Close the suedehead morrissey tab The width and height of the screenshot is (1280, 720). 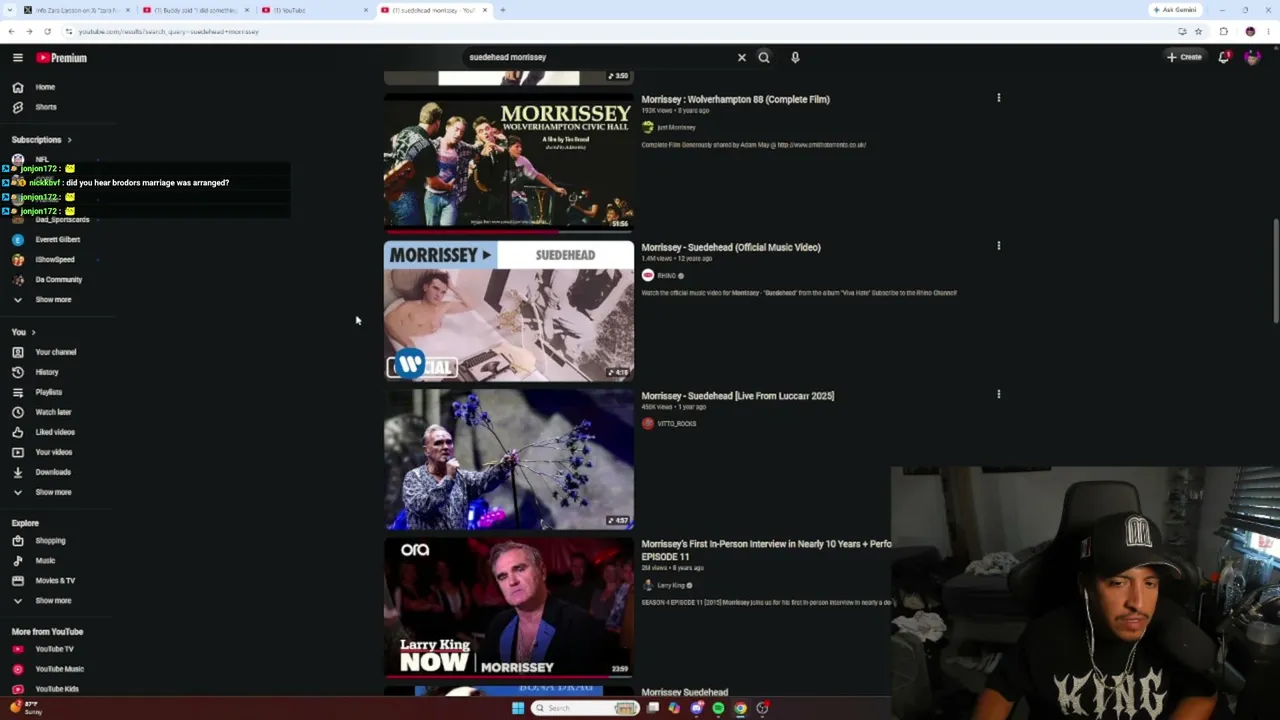point(485,10)
